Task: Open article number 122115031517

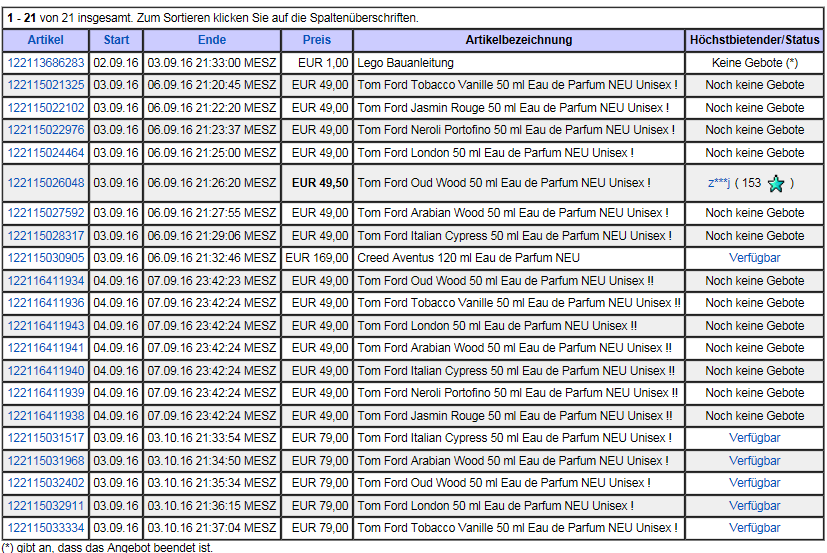Action: point(45,438)
